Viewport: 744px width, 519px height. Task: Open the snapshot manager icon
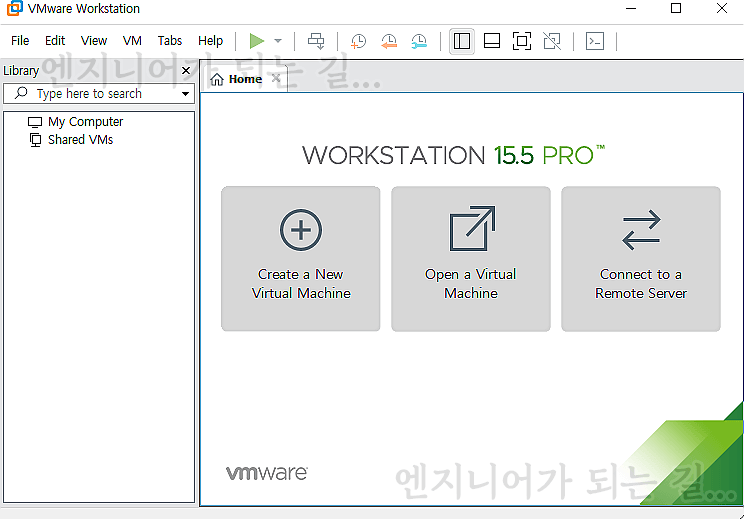point(419,41)
